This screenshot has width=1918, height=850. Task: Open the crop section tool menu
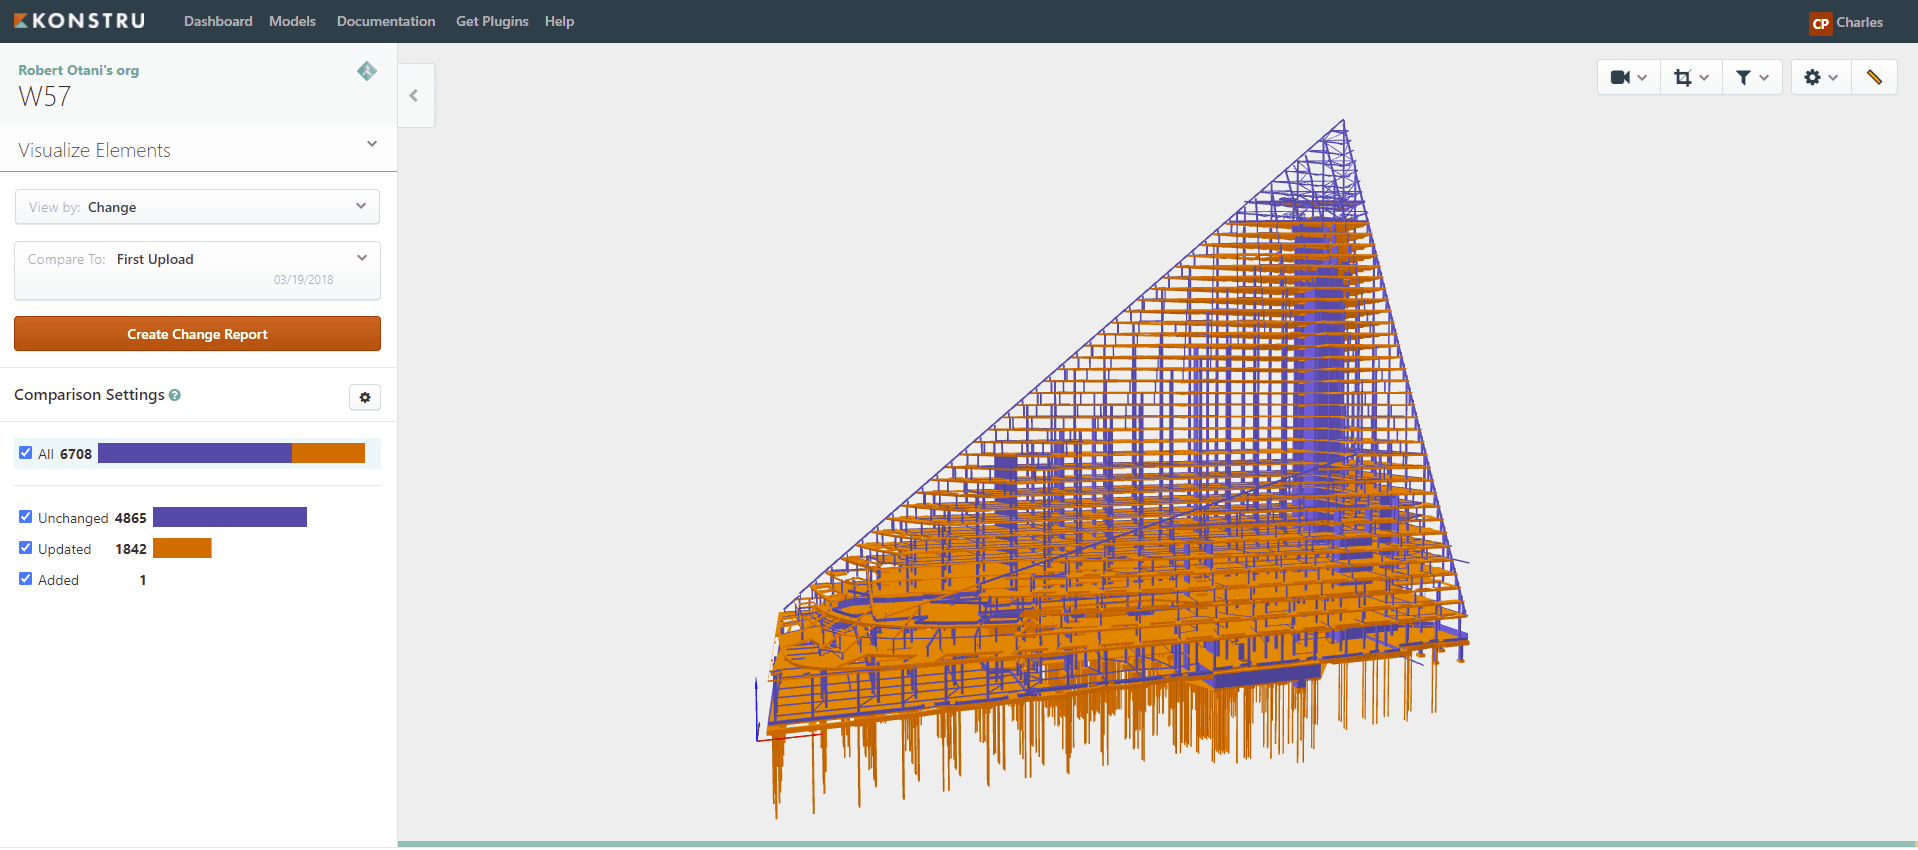(x=1691, y=77)
